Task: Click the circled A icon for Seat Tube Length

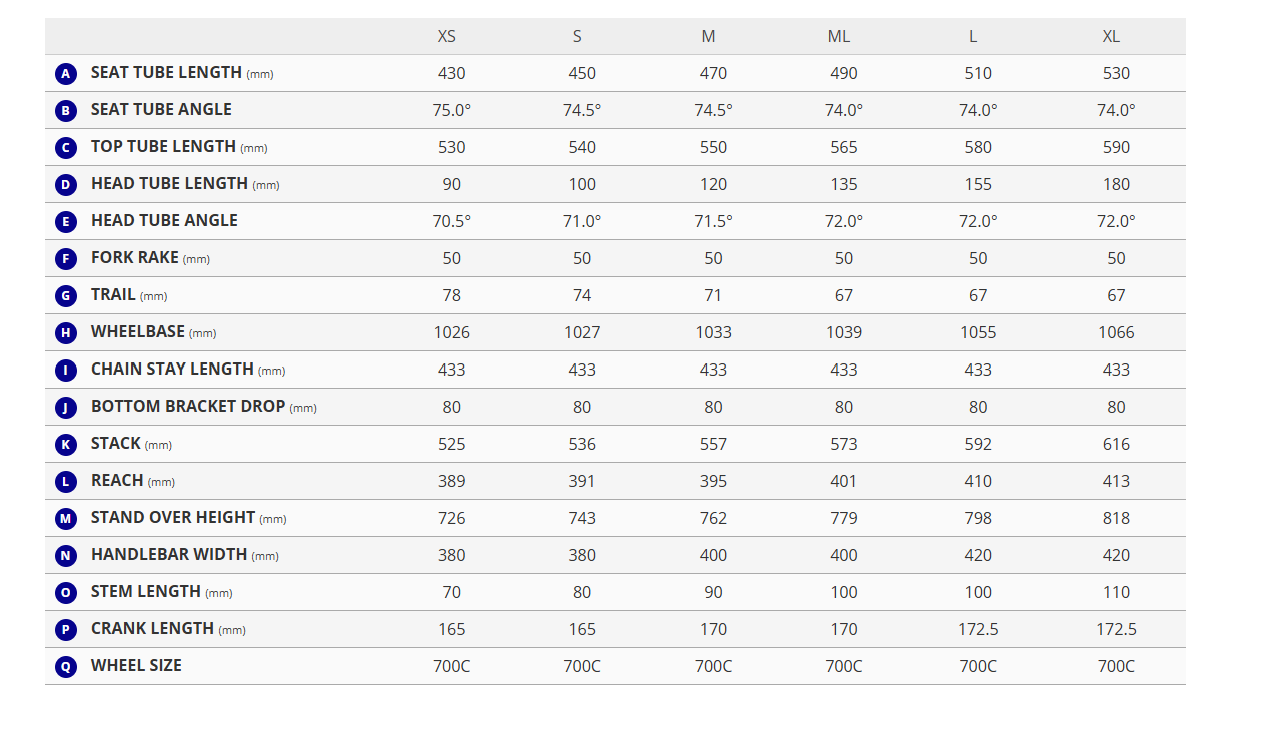Action: [x=66, y=74]
